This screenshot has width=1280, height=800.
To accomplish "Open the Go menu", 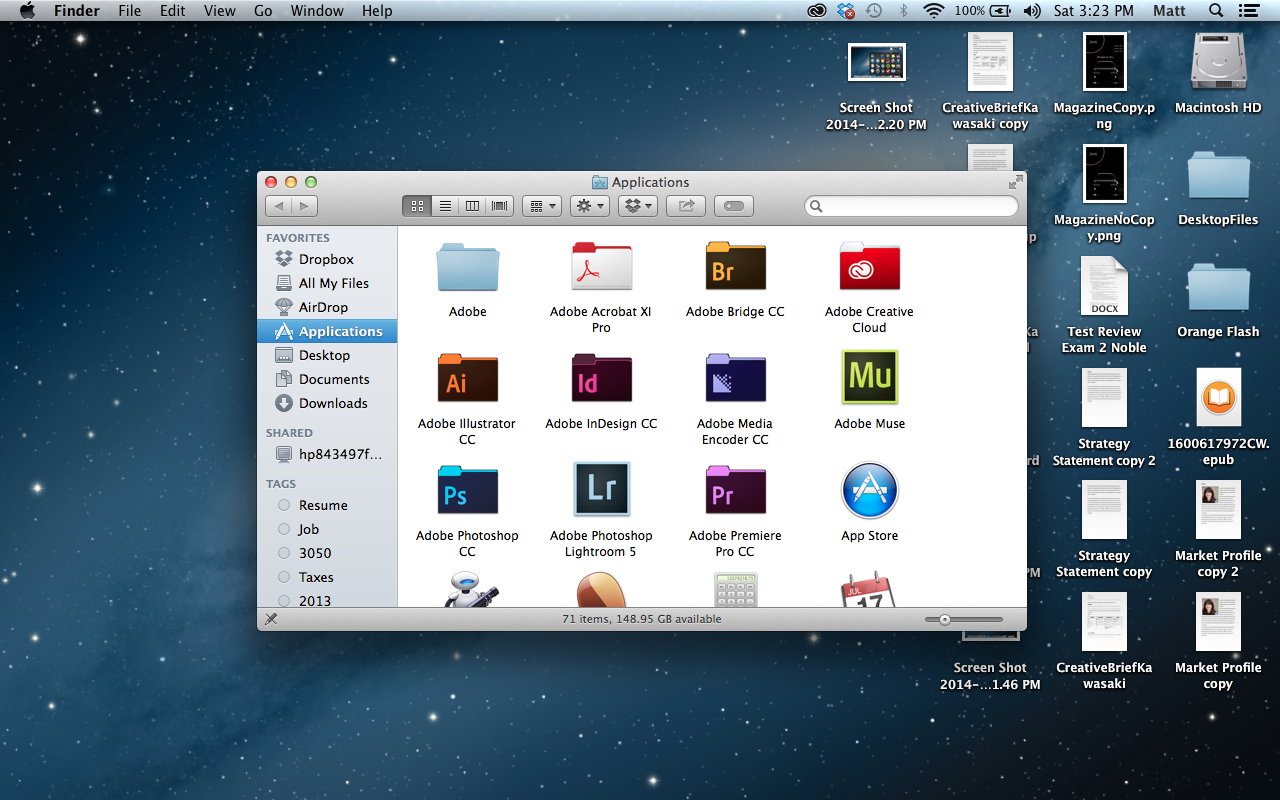I will pos(263,11).
